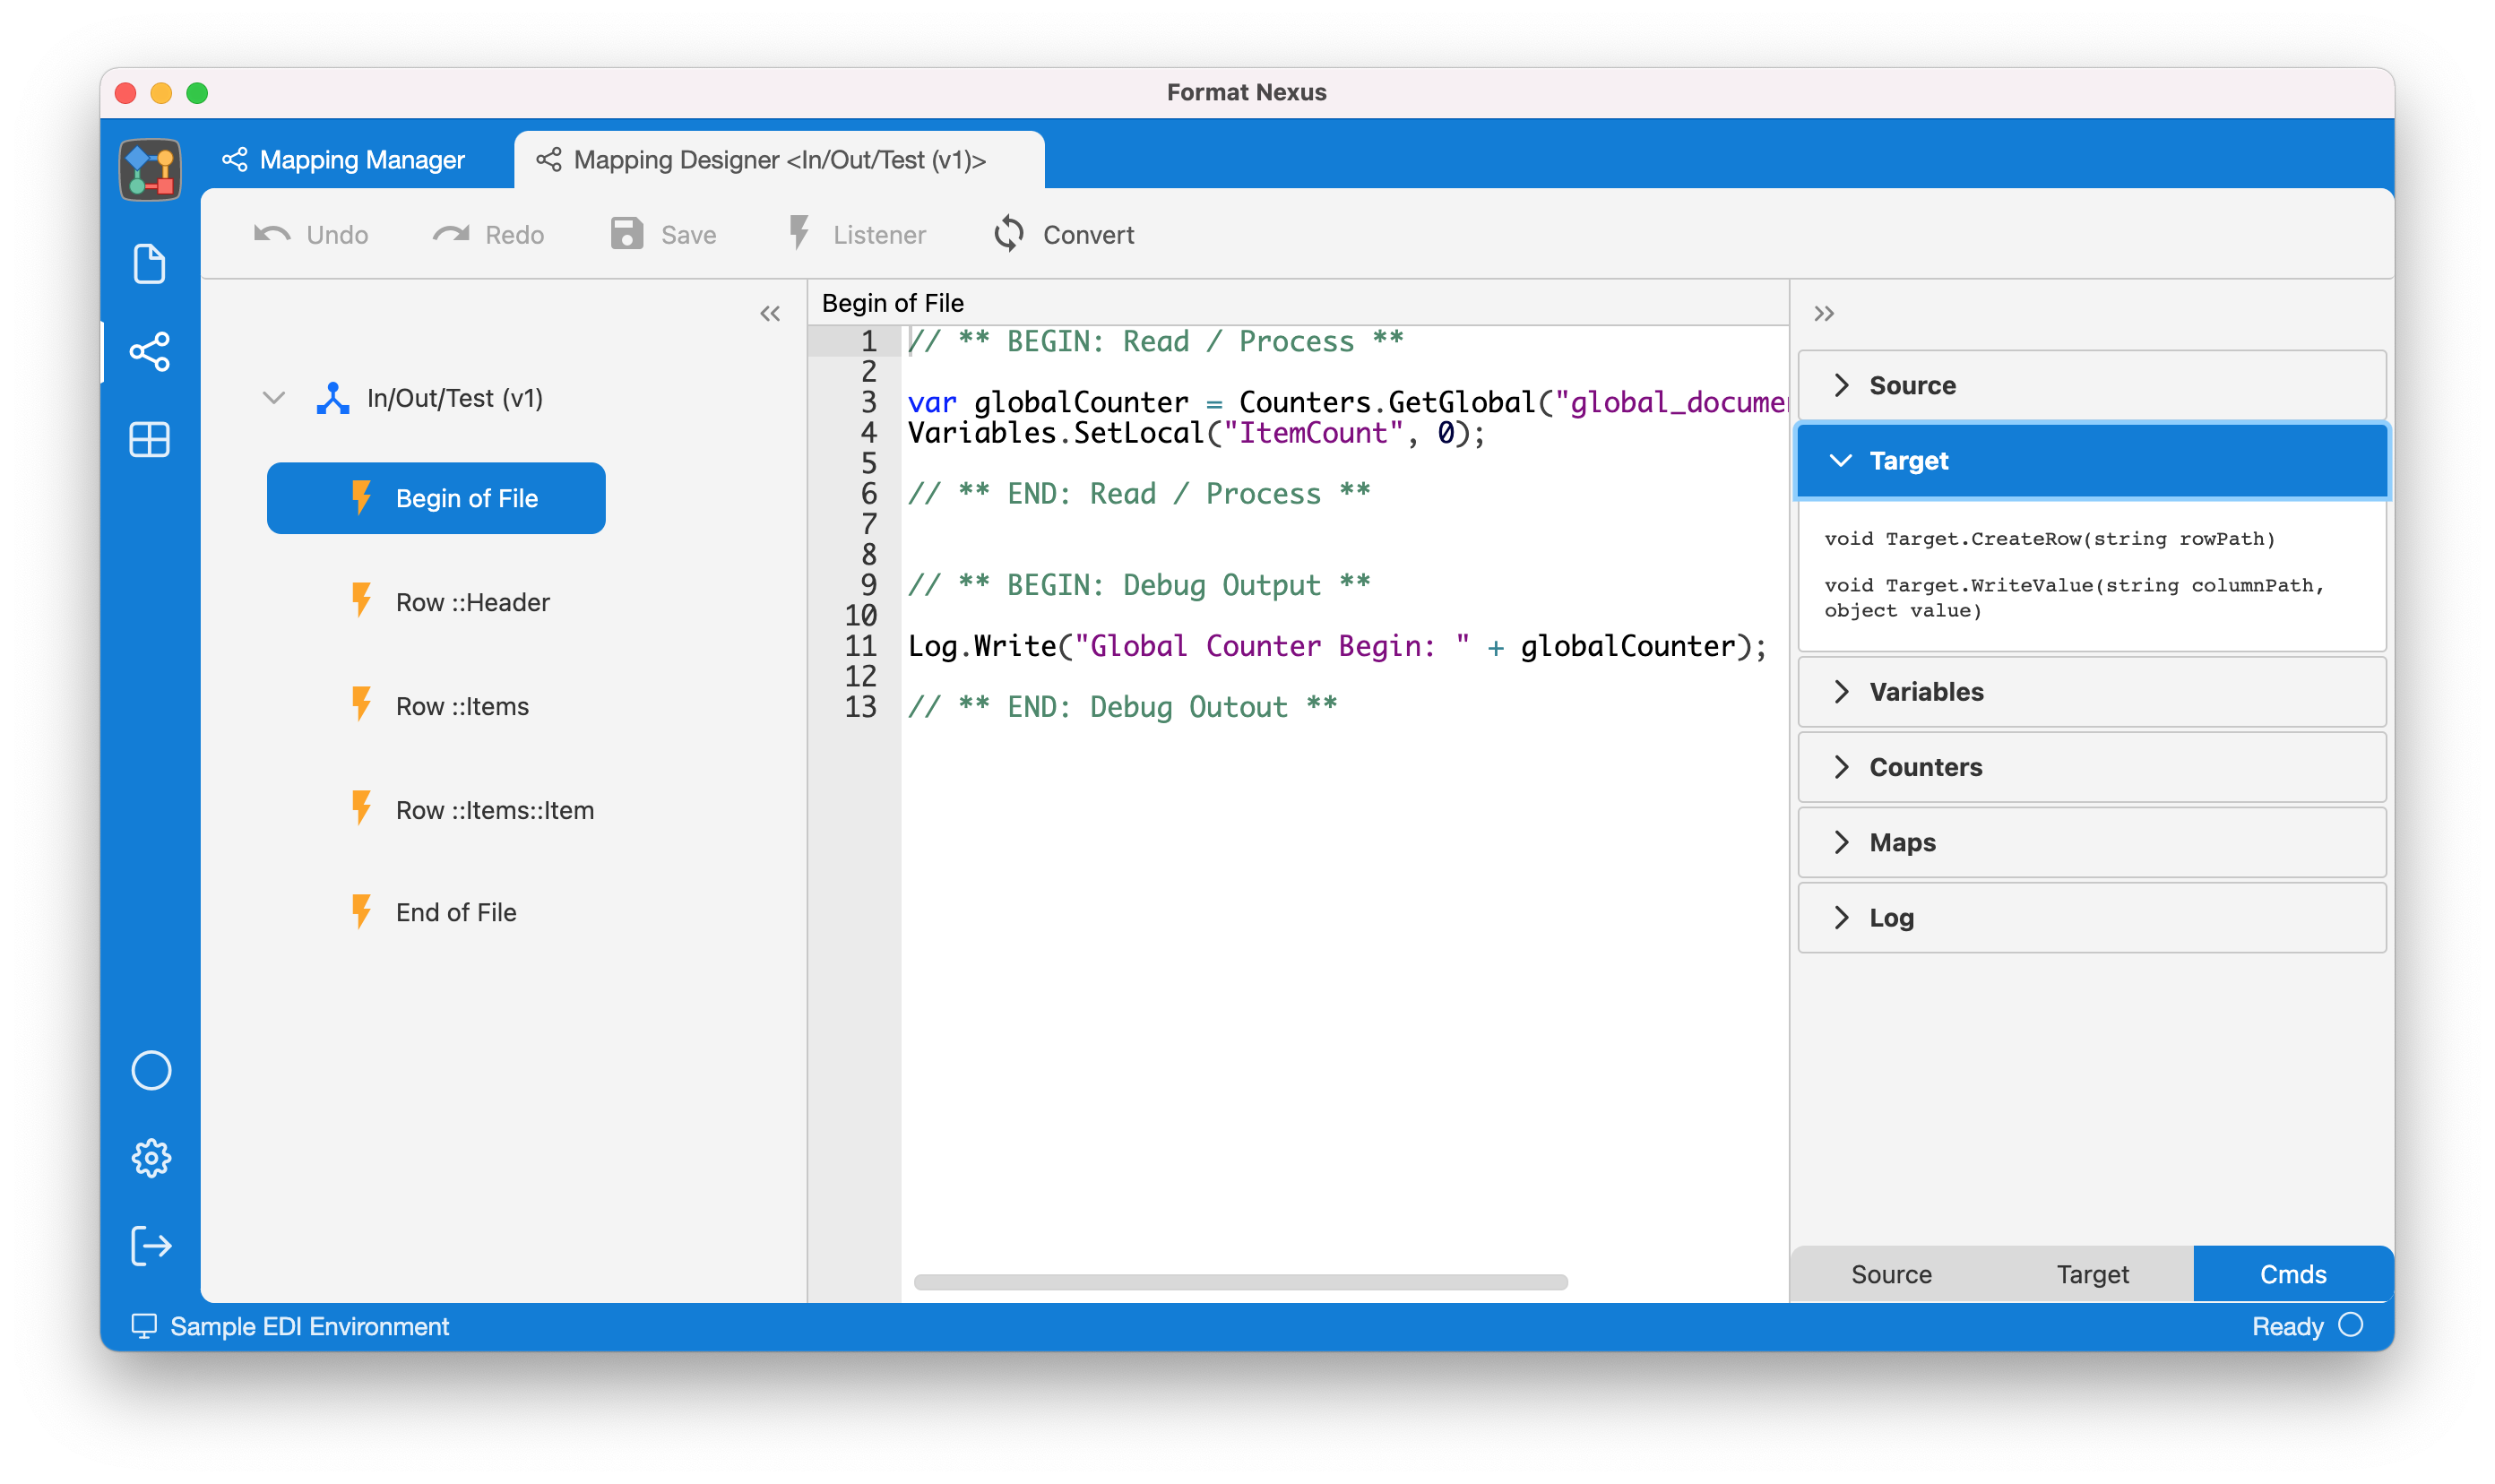Click the Ready status circle indicator
2495x1484 pixels.
coord(2351,1325)
